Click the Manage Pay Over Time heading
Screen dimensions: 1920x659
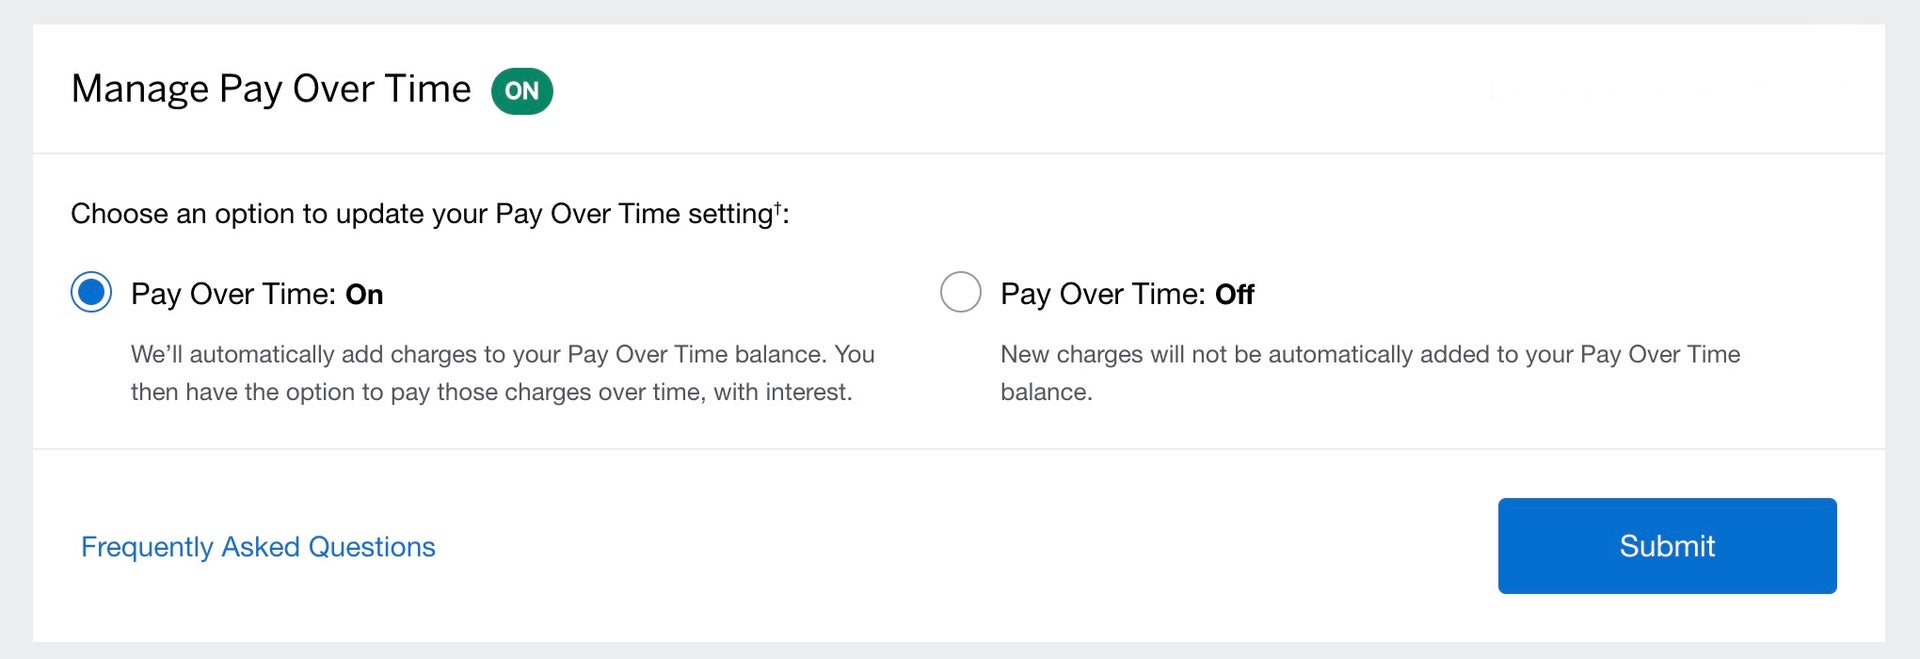point(270,89)
